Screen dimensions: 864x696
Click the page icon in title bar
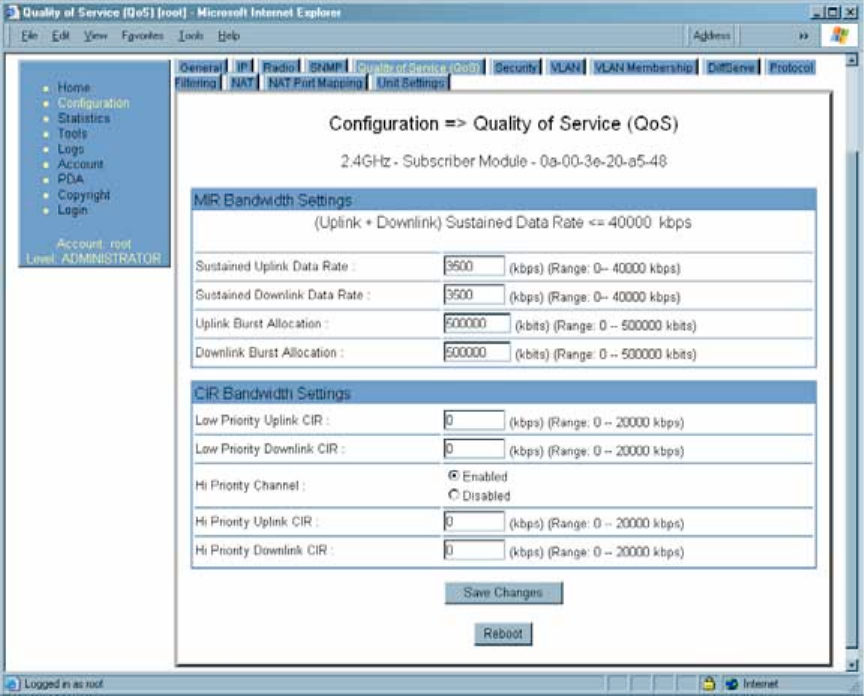10,12
